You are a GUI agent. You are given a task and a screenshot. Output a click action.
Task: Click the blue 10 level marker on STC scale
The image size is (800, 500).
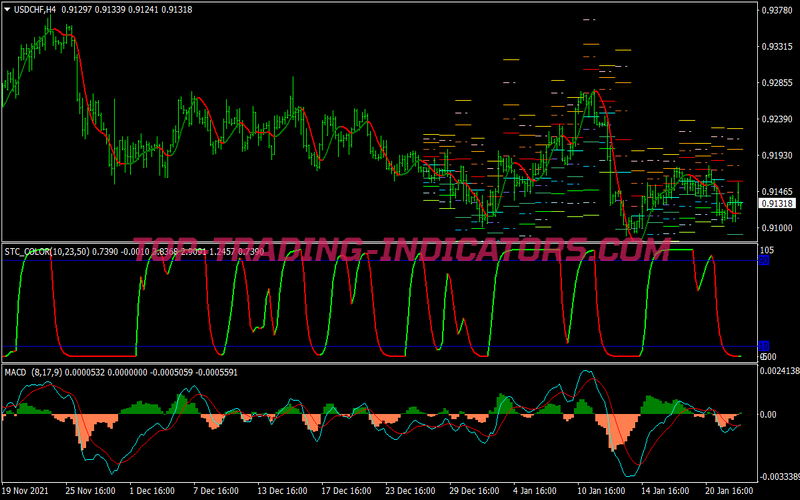pos(764,346)
